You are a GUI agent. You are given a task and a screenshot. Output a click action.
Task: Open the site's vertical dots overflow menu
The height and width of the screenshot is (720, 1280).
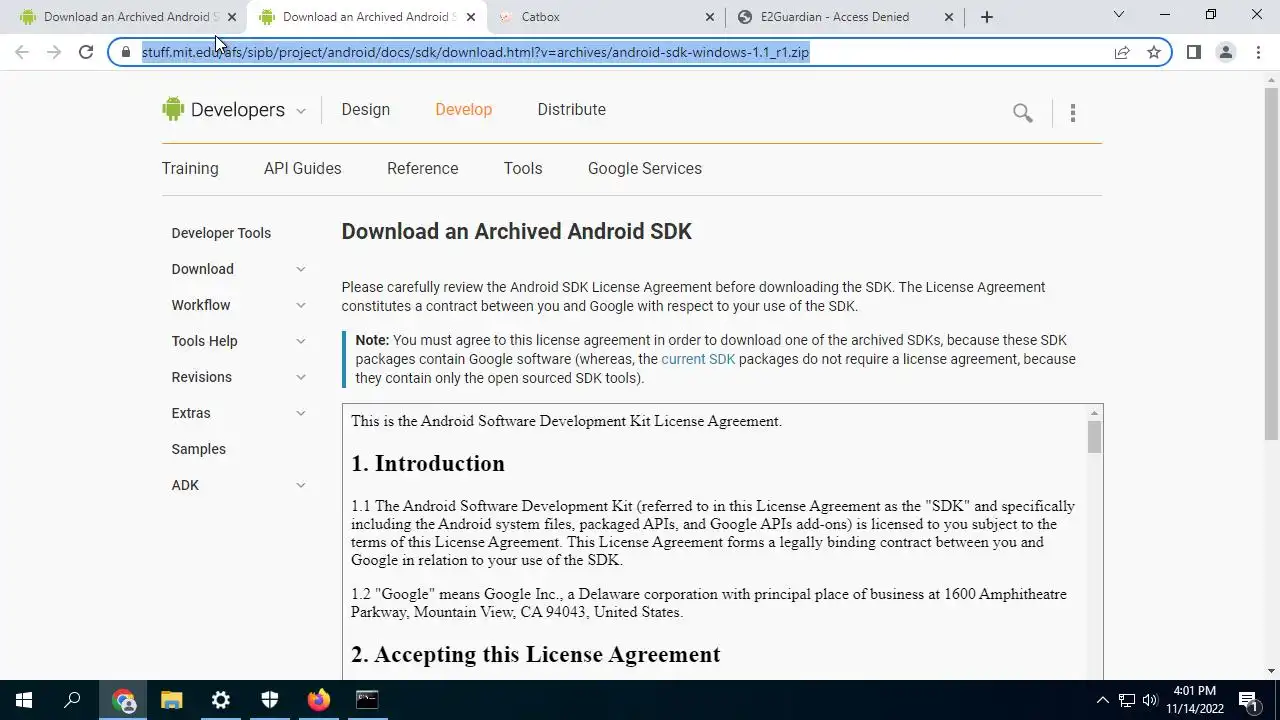tap(1073, 113)
